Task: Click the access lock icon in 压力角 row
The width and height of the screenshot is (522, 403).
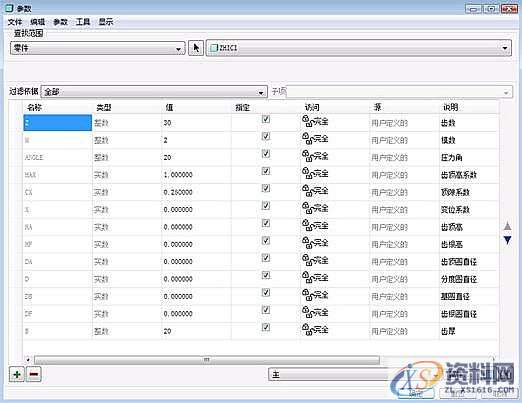Action: click(x=308, y=156)
